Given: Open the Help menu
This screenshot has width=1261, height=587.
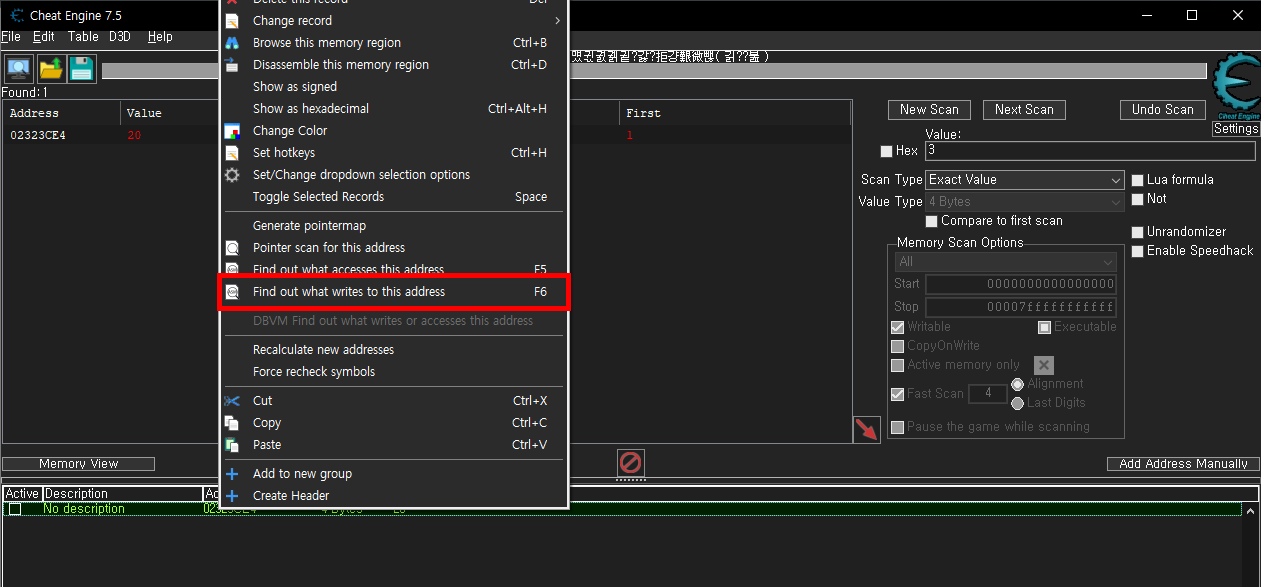Looking at the screenshot, I should coord(160,37).
